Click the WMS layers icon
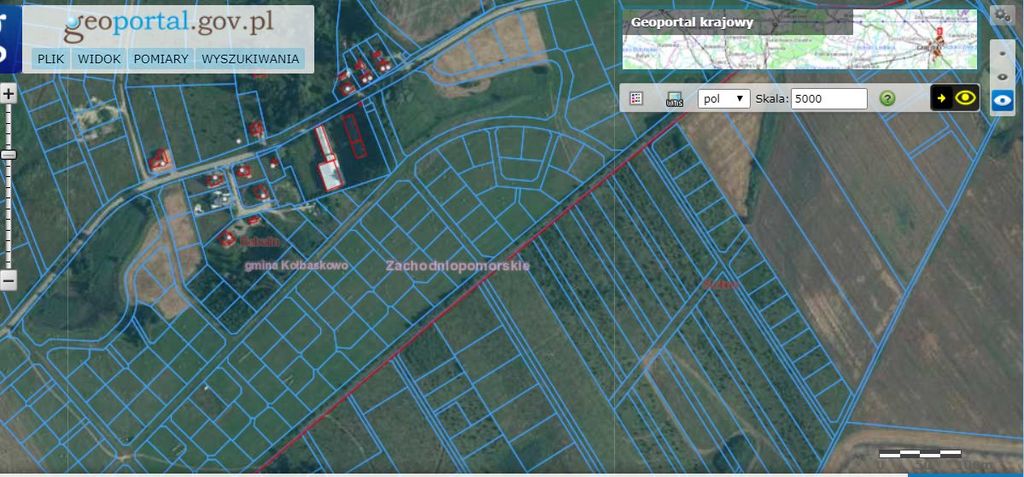This screenshot has width=1024, height=477. tap(674, 98)
